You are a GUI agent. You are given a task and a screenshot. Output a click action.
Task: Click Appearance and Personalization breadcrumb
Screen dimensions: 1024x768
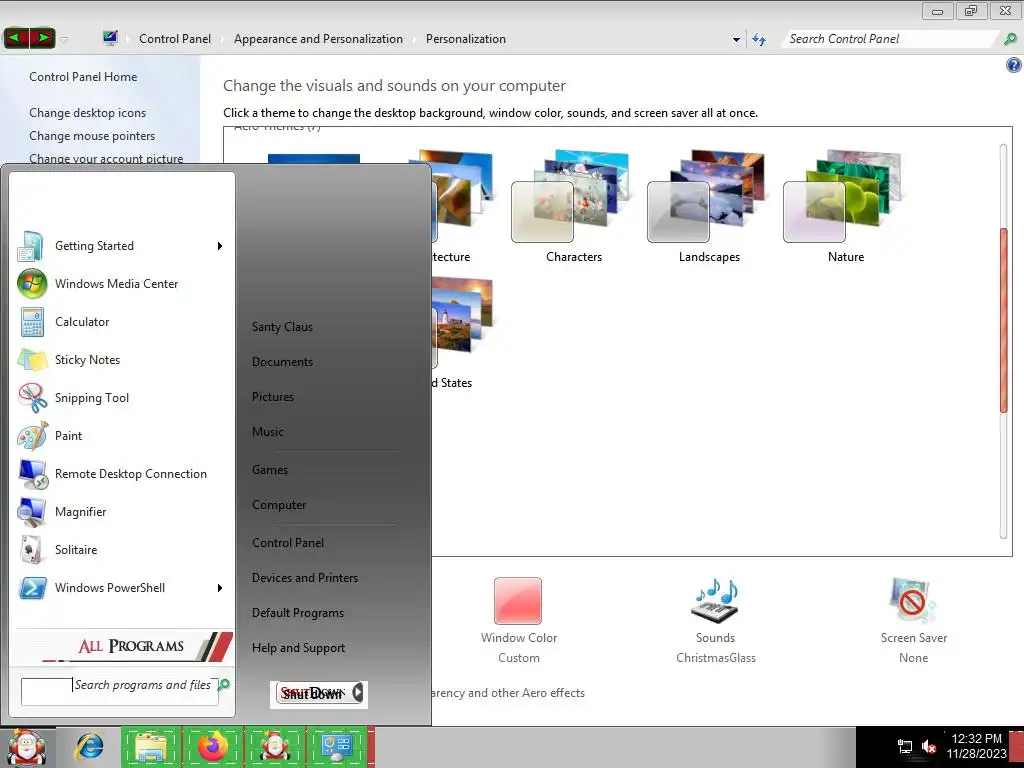(x=318, y=39)
